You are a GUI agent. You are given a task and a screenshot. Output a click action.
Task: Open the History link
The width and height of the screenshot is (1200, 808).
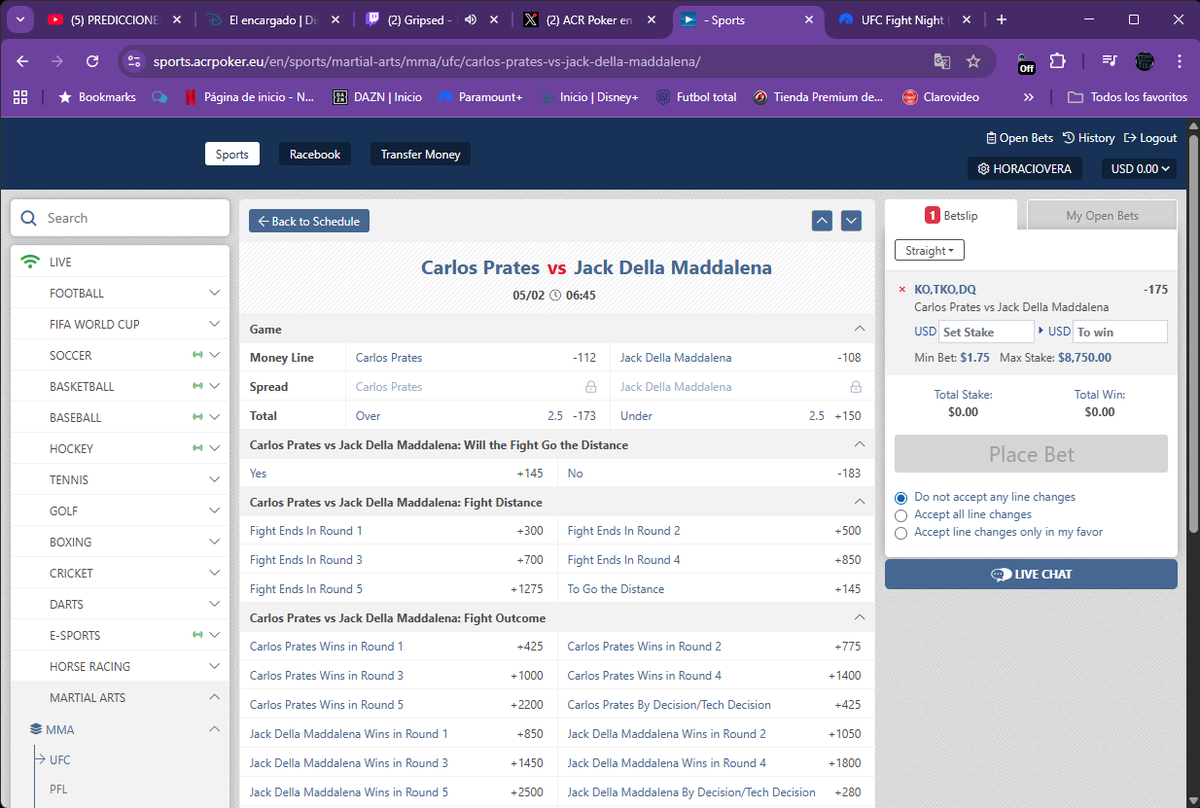(1089, 138)
